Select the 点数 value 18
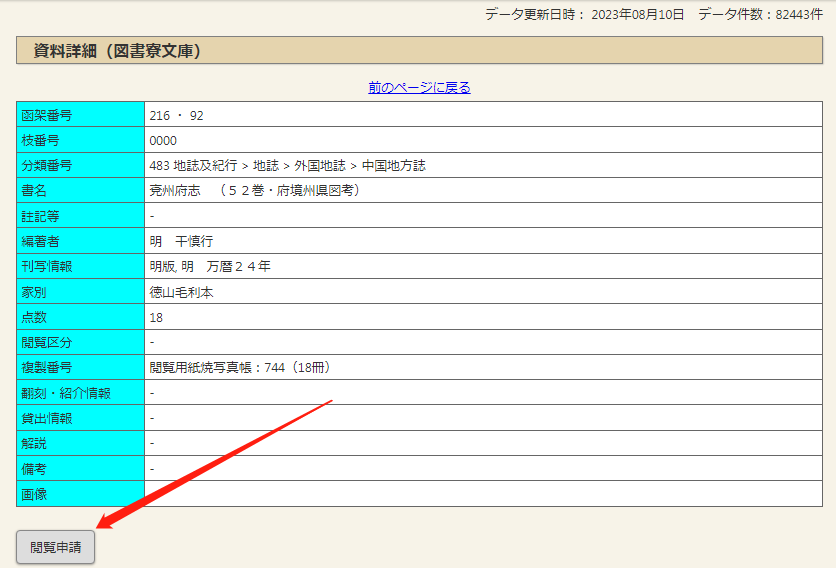This screenshot has width=836, height=568. 156,318
